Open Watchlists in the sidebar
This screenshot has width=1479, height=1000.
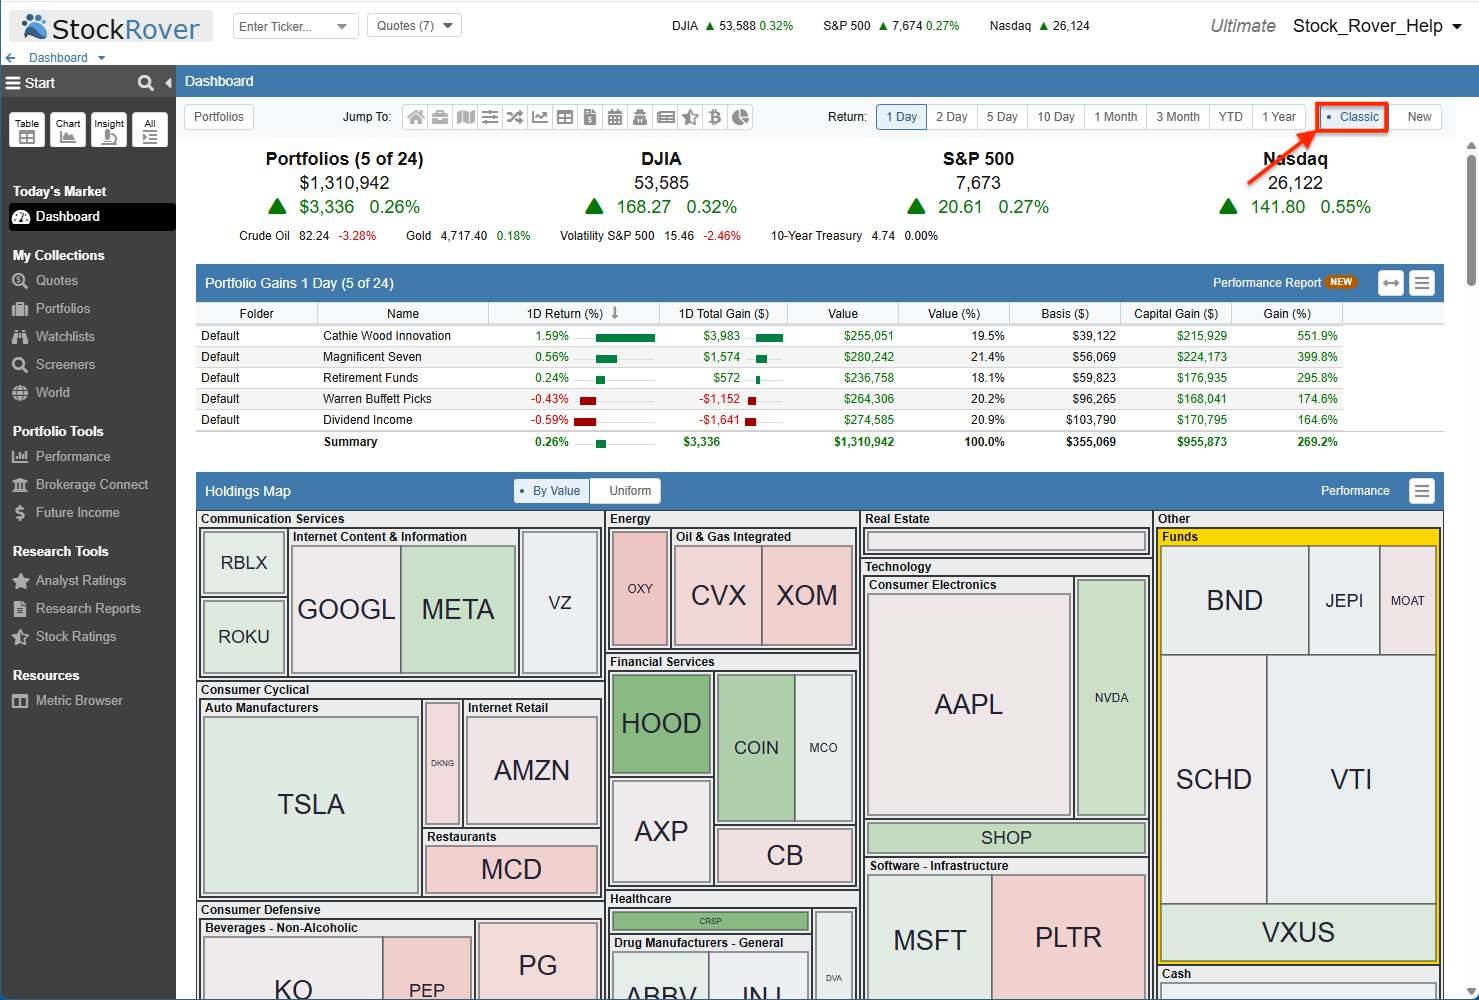[65, 337]
